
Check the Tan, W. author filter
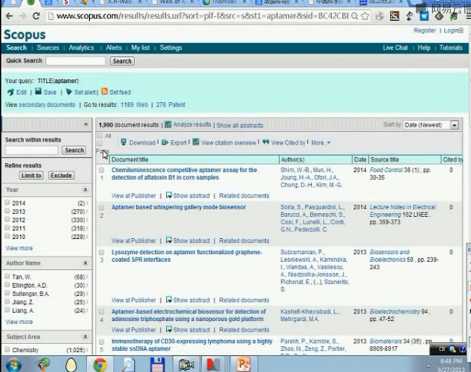[x=7, y=276]
